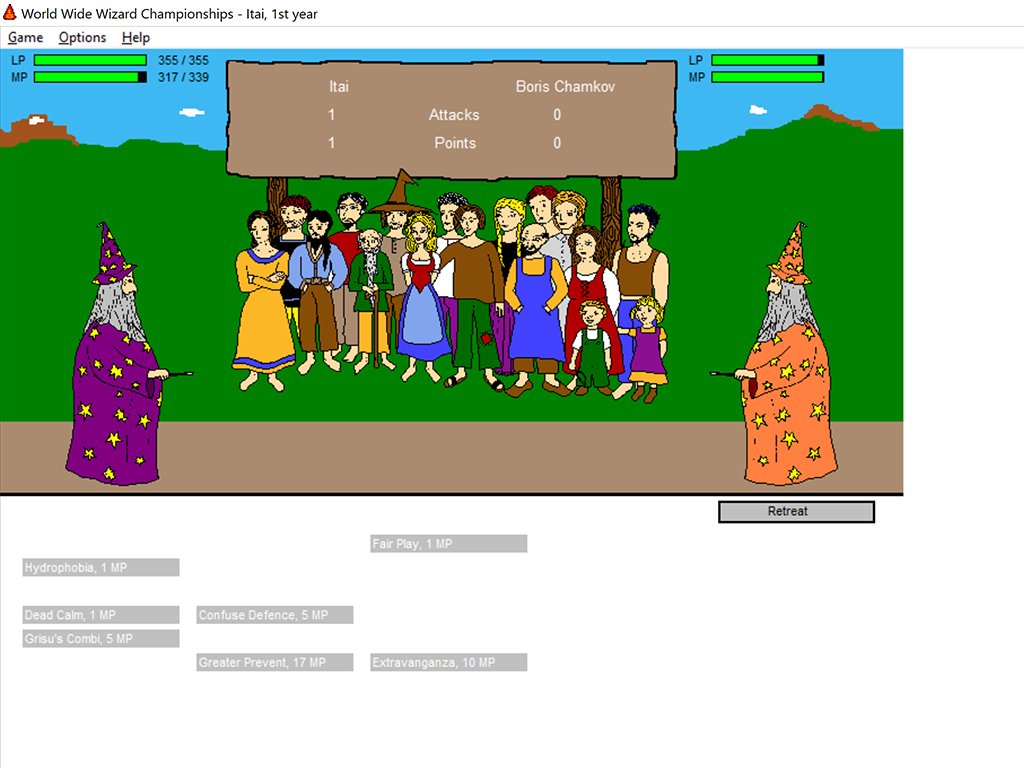Viewport: 1024px width, 768px height.
Task: Cast the Fair Play spell
Action: 449,543
